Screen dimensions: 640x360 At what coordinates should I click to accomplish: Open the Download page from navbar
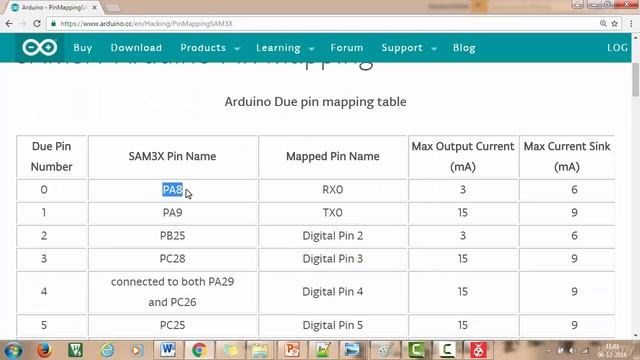(x=136, y=48)
